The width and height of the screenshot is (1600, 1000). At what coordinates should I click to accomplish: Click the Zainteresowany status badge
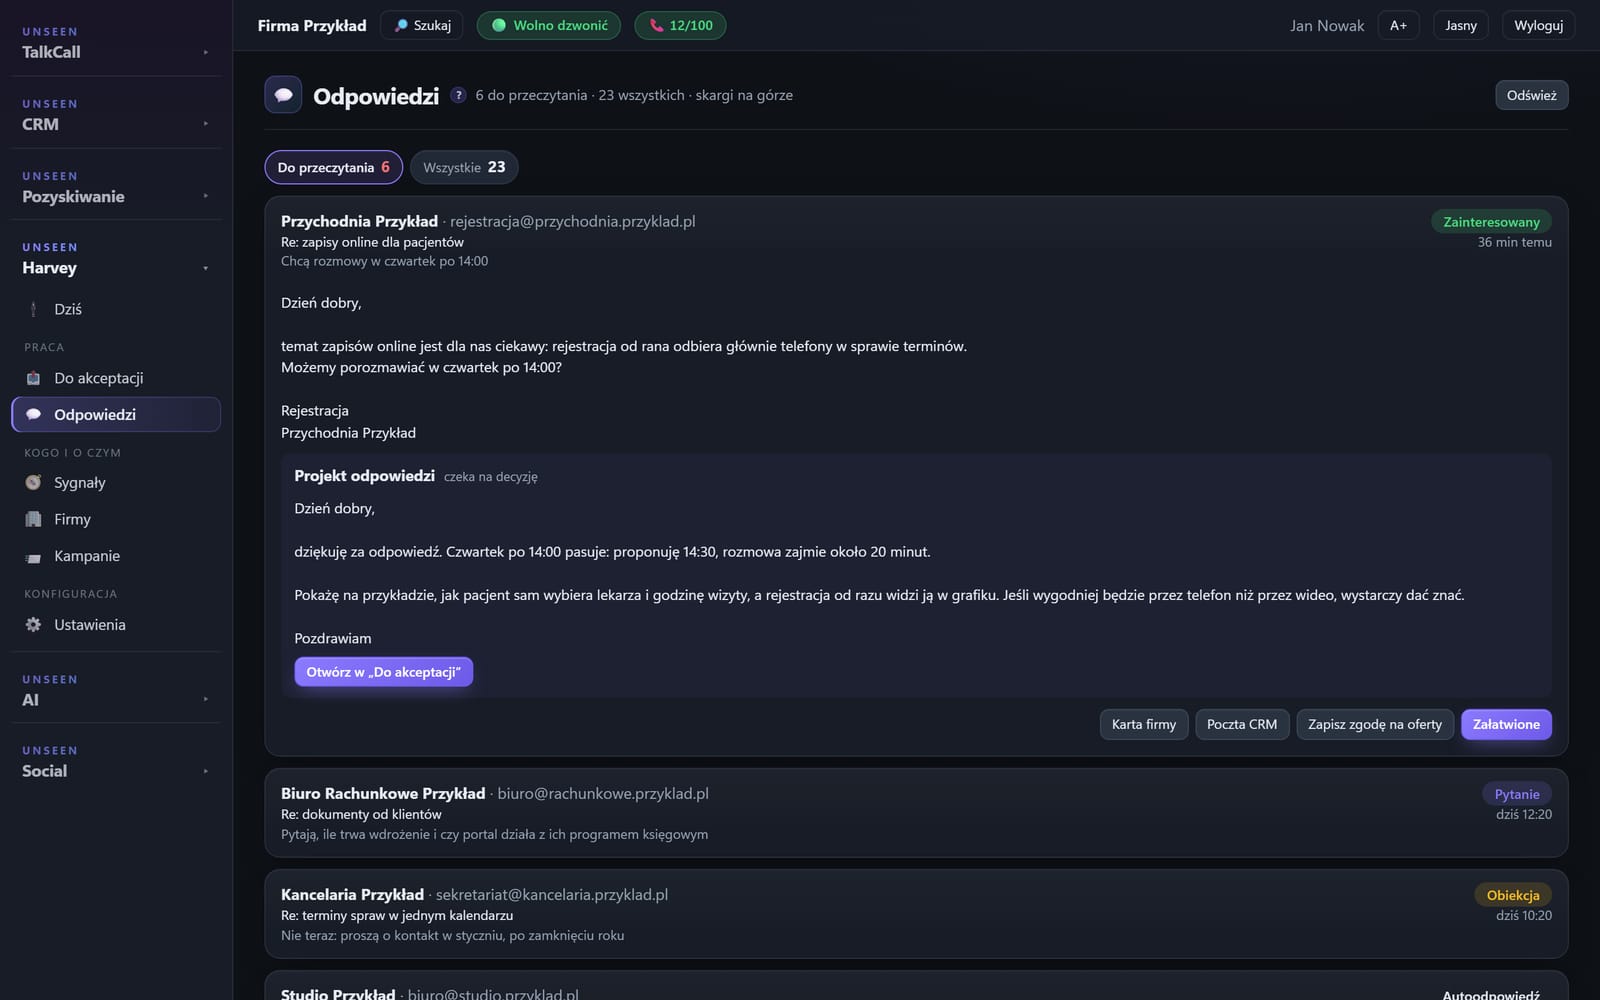[1491, 222]
